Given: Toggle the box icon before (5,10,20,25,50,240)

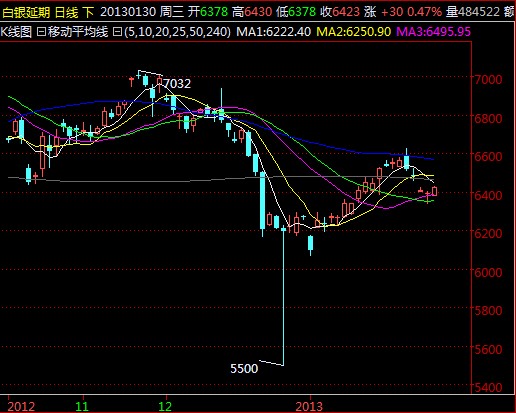Looking at the screenshot, I should click(x=117, y=32).
